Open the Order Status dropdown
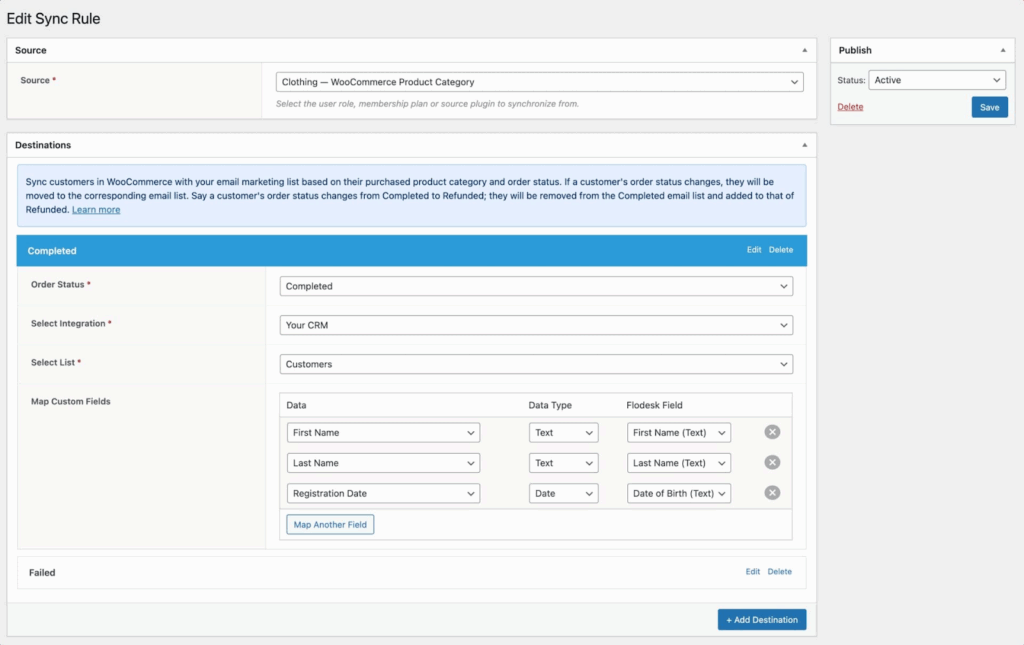The width and height of the screenshot is (1024, 645). (536, 286)
